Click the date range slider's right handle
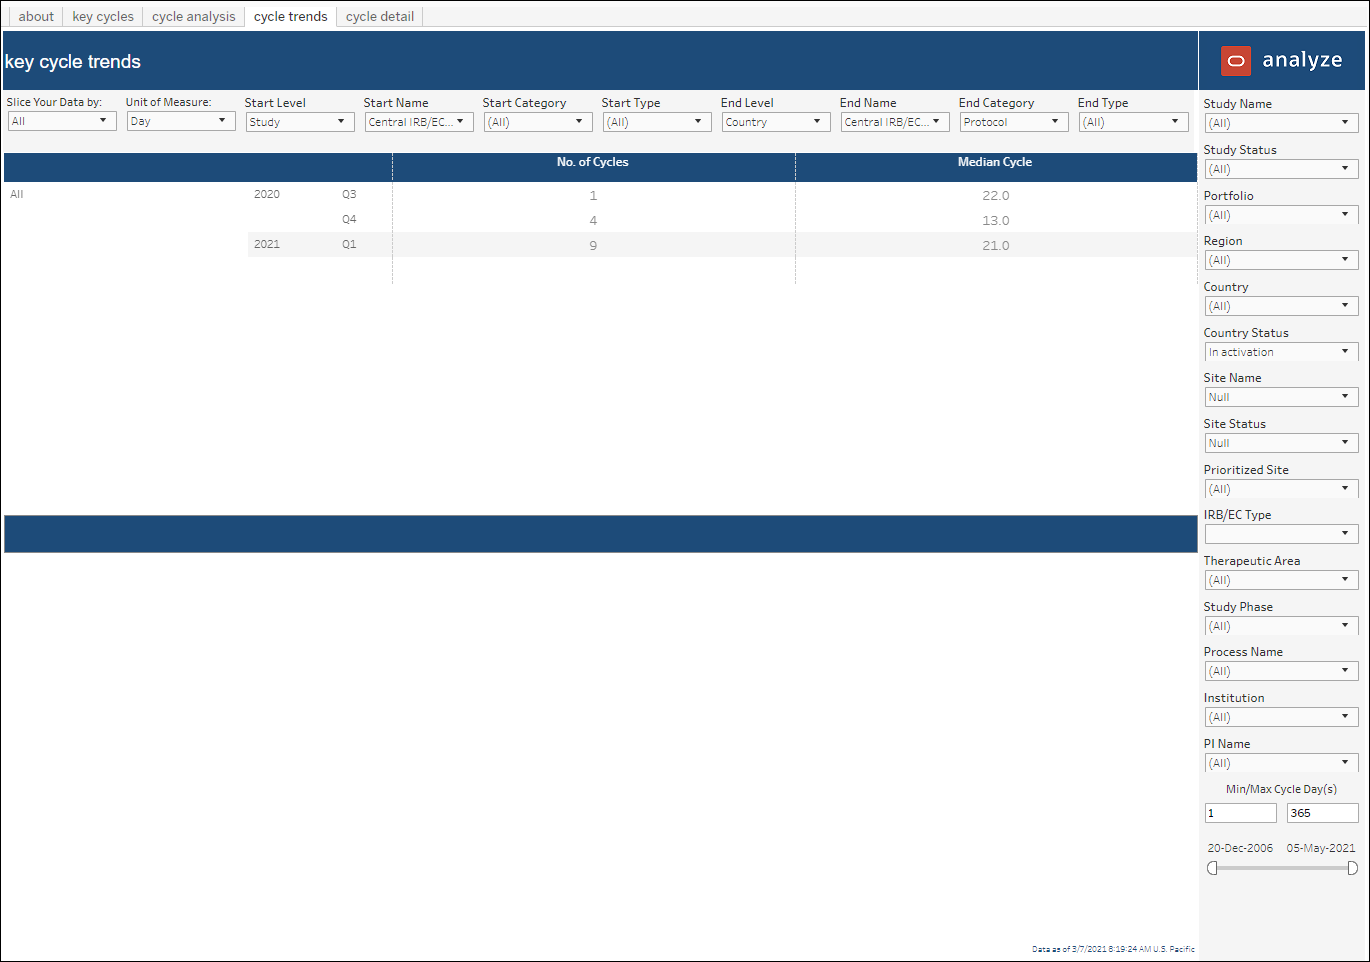The width and height of the screenshot is (1370, 962). coord(1352,868)
